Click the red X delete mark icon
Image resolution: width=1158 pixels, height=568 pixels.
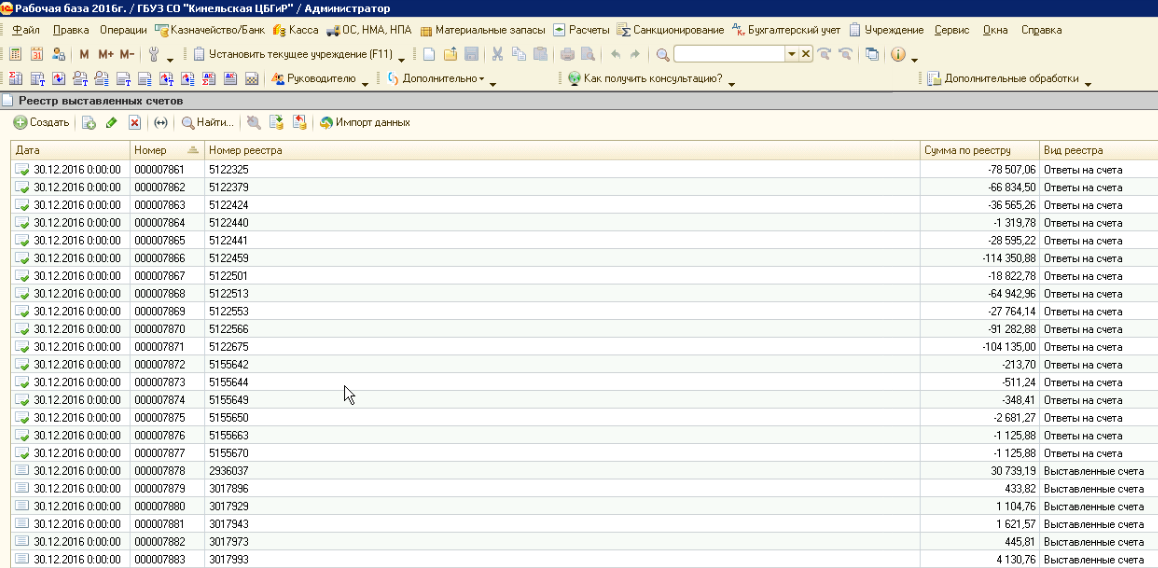coord(134,123)
